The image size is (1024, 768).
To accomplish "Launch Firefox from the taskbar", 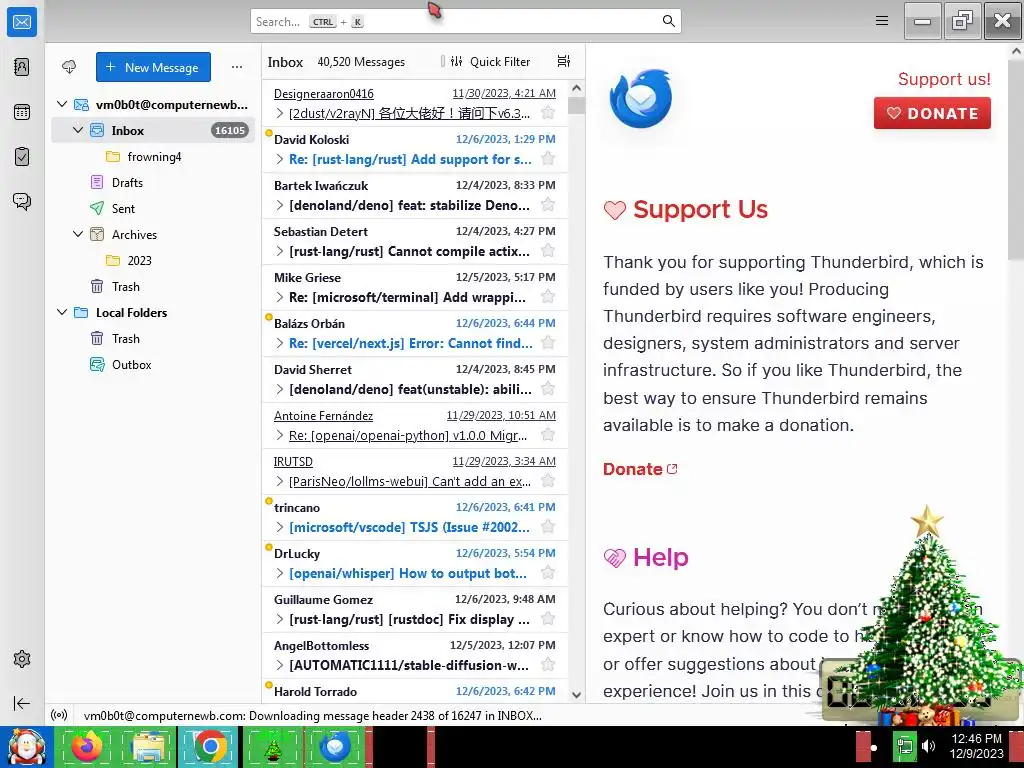I will [x=86, y=746].
